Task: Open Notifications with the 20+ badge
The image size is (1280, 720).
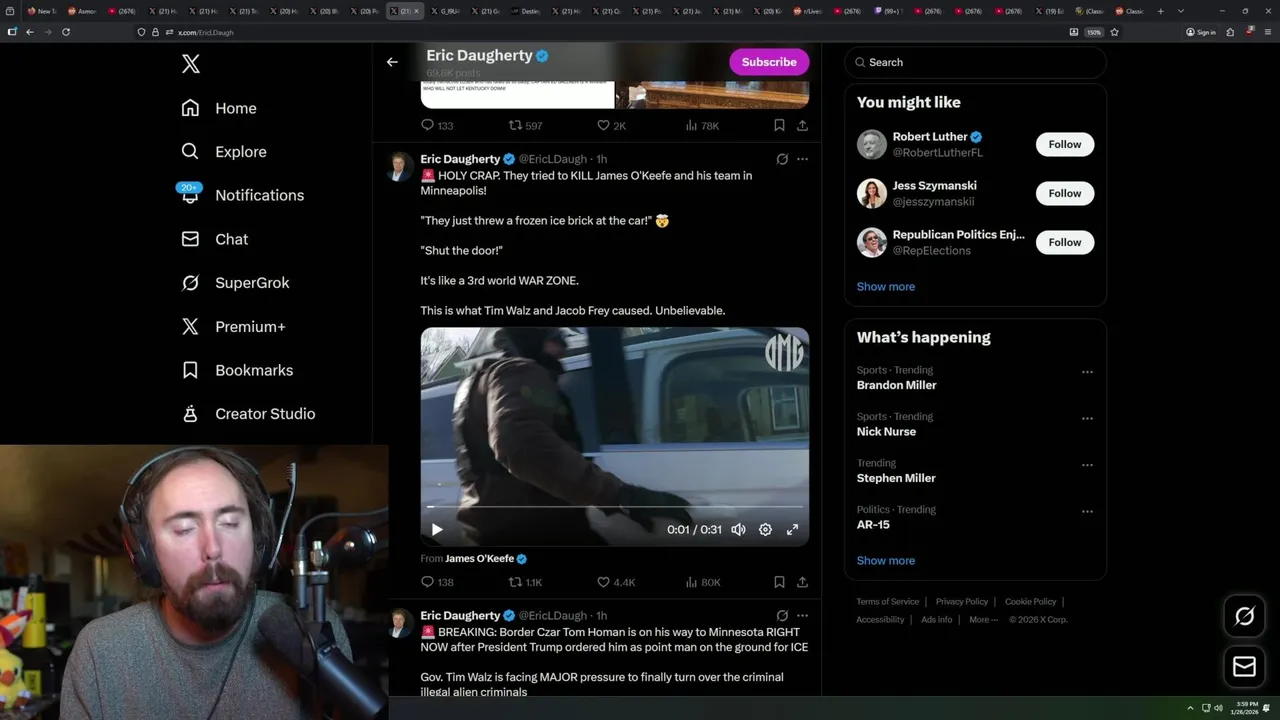Action: point(241,195)
